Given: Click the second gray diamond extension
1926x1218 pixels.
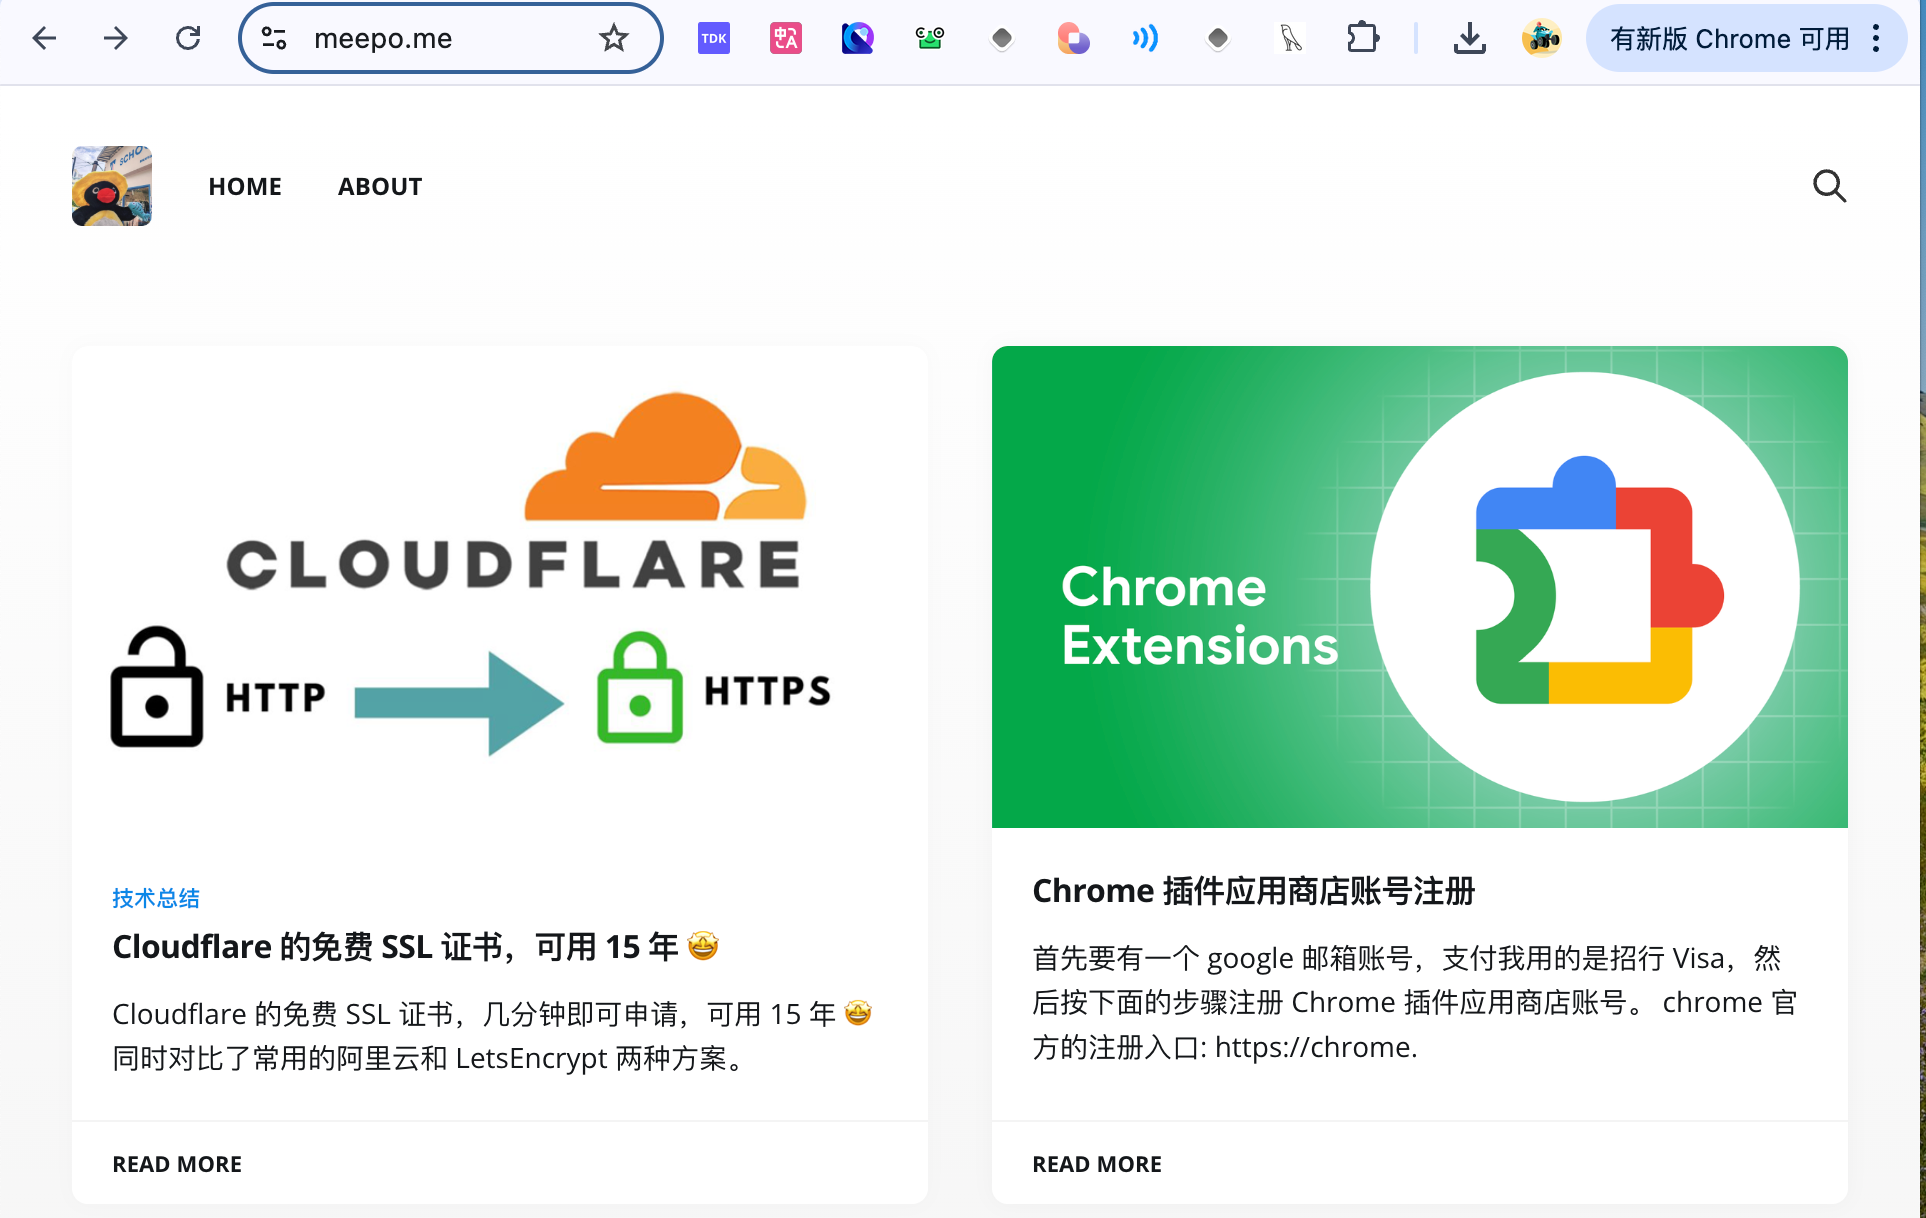Looking at the screenshot, I should [x=1218, y=39].
